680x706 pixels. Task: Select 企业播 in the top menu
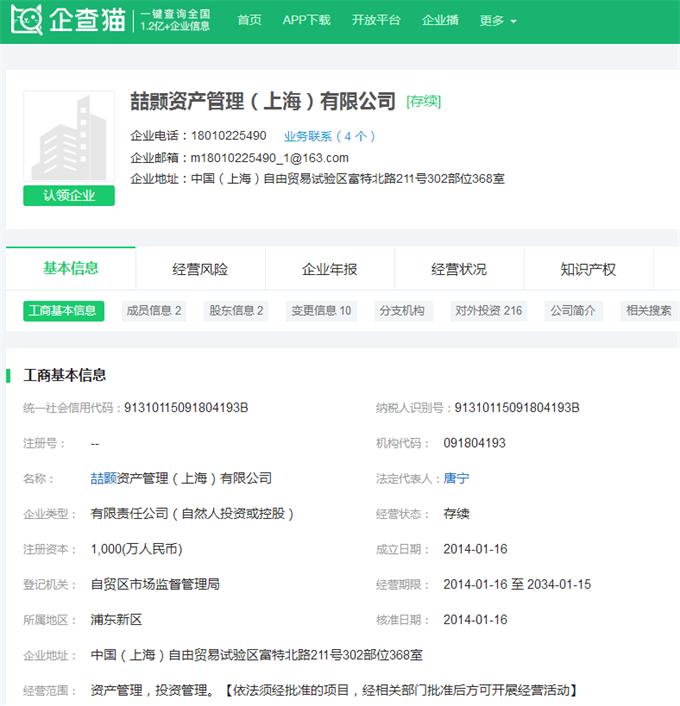440,20
